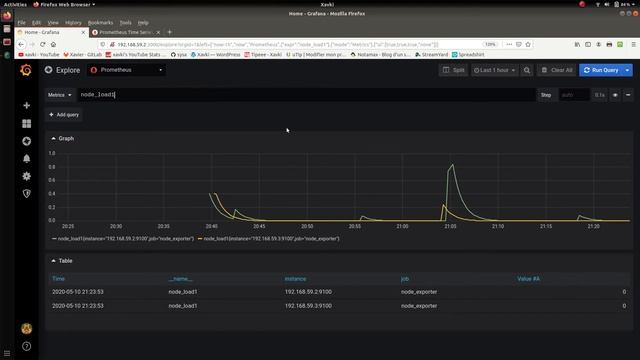Open page actions three-dot menu
Viewport: 640px width, 360px height.
point(509,44)
